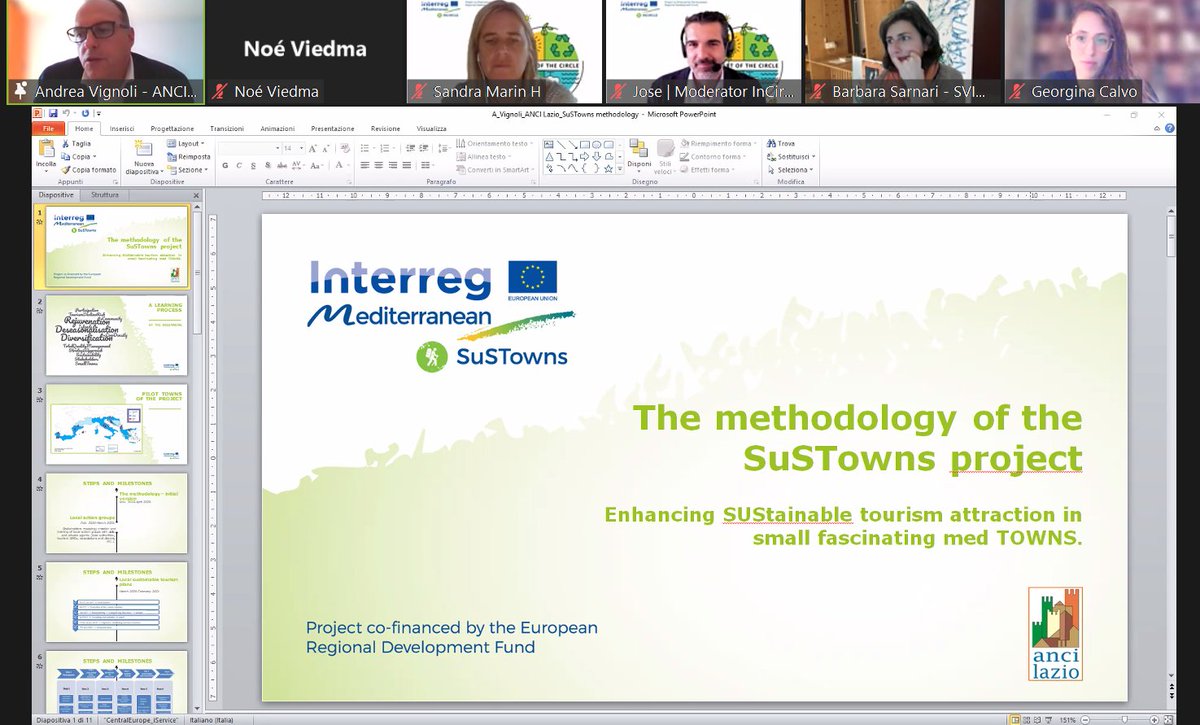
Task: Open the File tab
Action: 48,129
